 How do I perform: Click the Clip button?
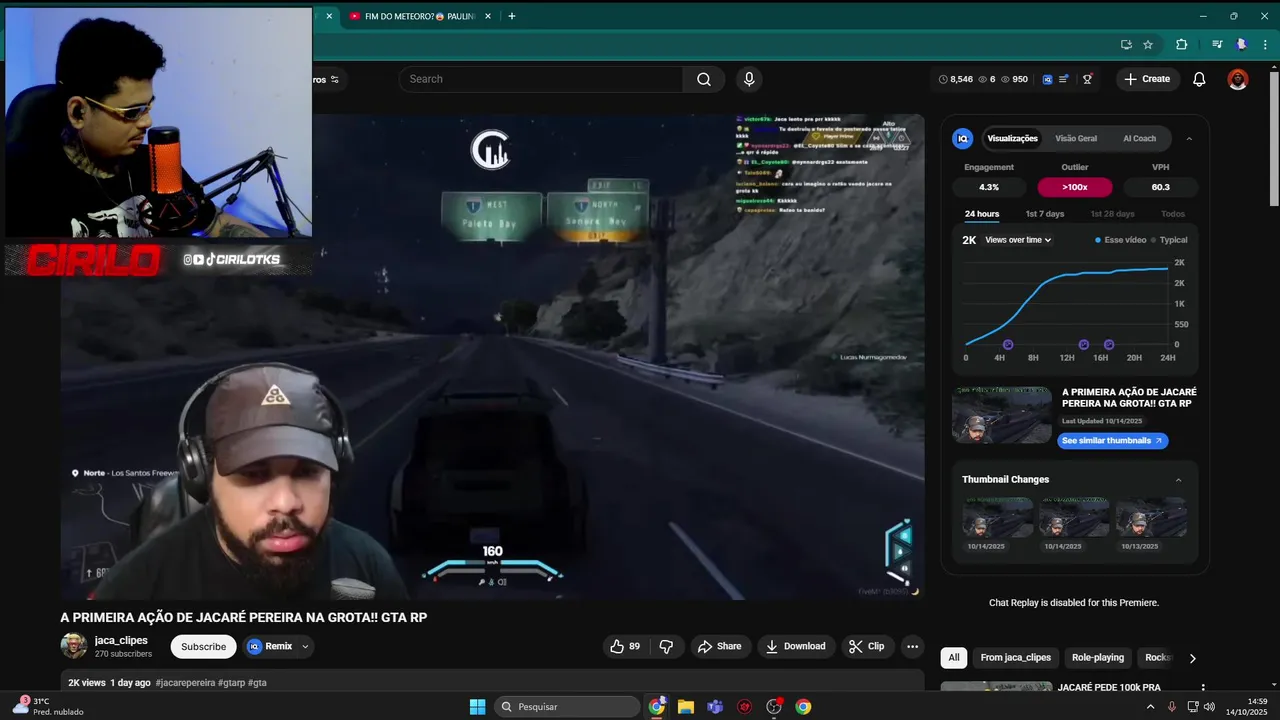tap(867, 646)
